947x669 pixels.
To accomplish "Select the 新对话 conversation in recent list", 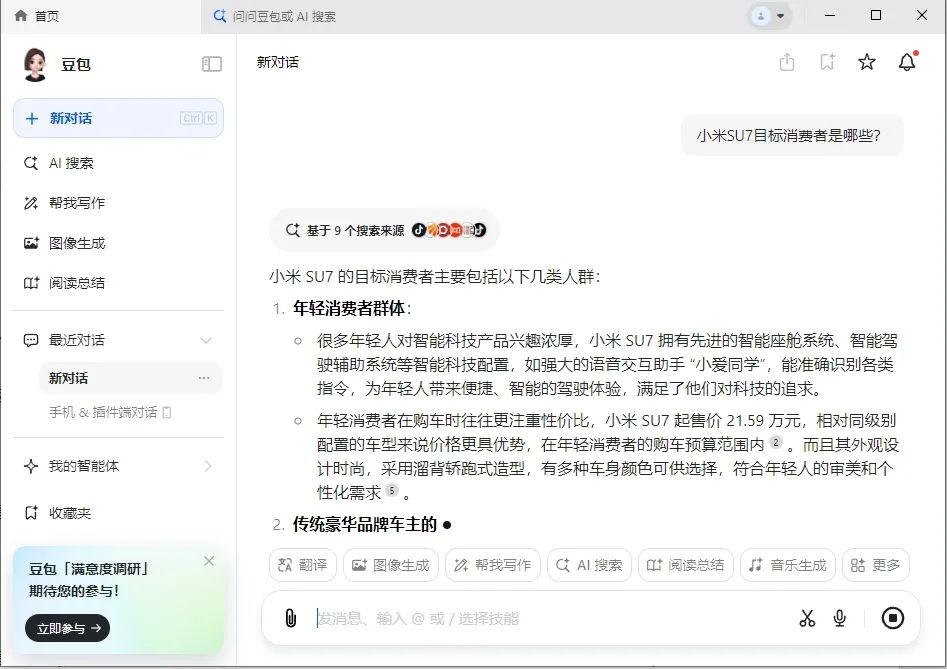I will 130,378.
